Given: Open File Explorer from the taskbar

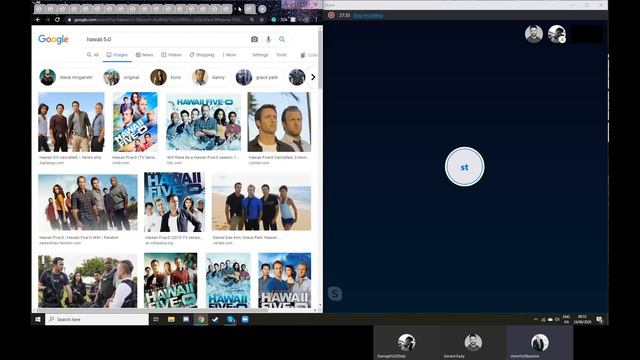Looking at the screenshot, I should click(171, 319).
